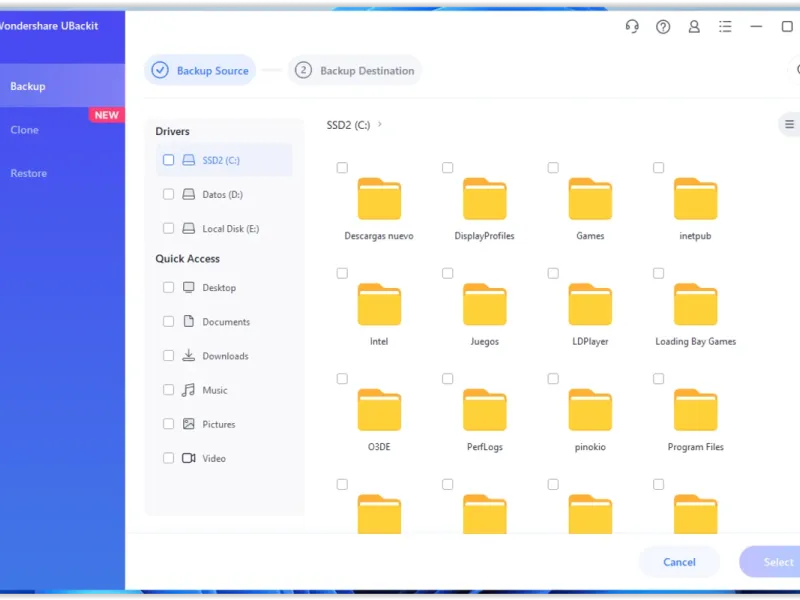
Task: Open the Intel folder icon
Action: point(379,305)
